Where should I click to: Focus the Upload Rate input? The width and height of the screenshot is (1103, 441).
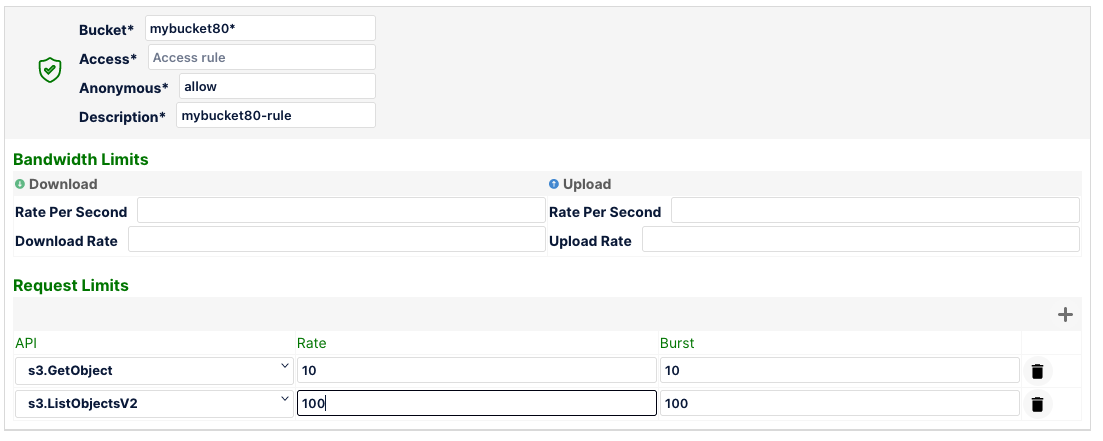[x=860, y=240]
